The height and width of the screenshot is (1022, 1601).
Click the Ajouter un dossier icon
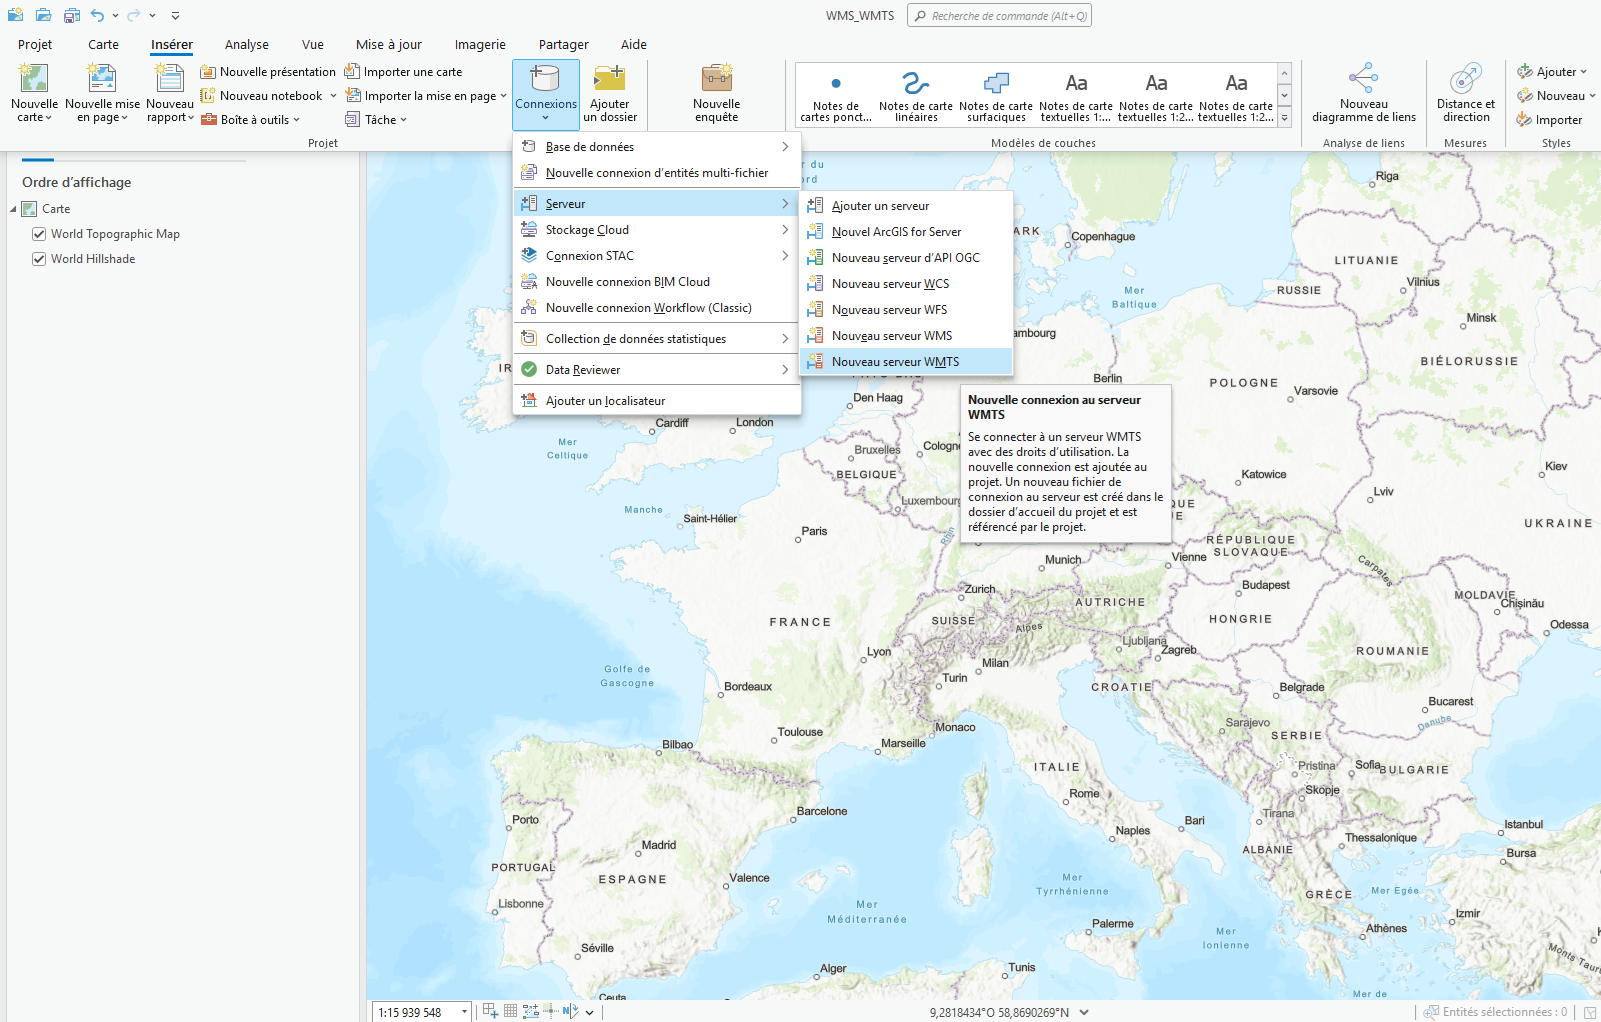point(609,80)
